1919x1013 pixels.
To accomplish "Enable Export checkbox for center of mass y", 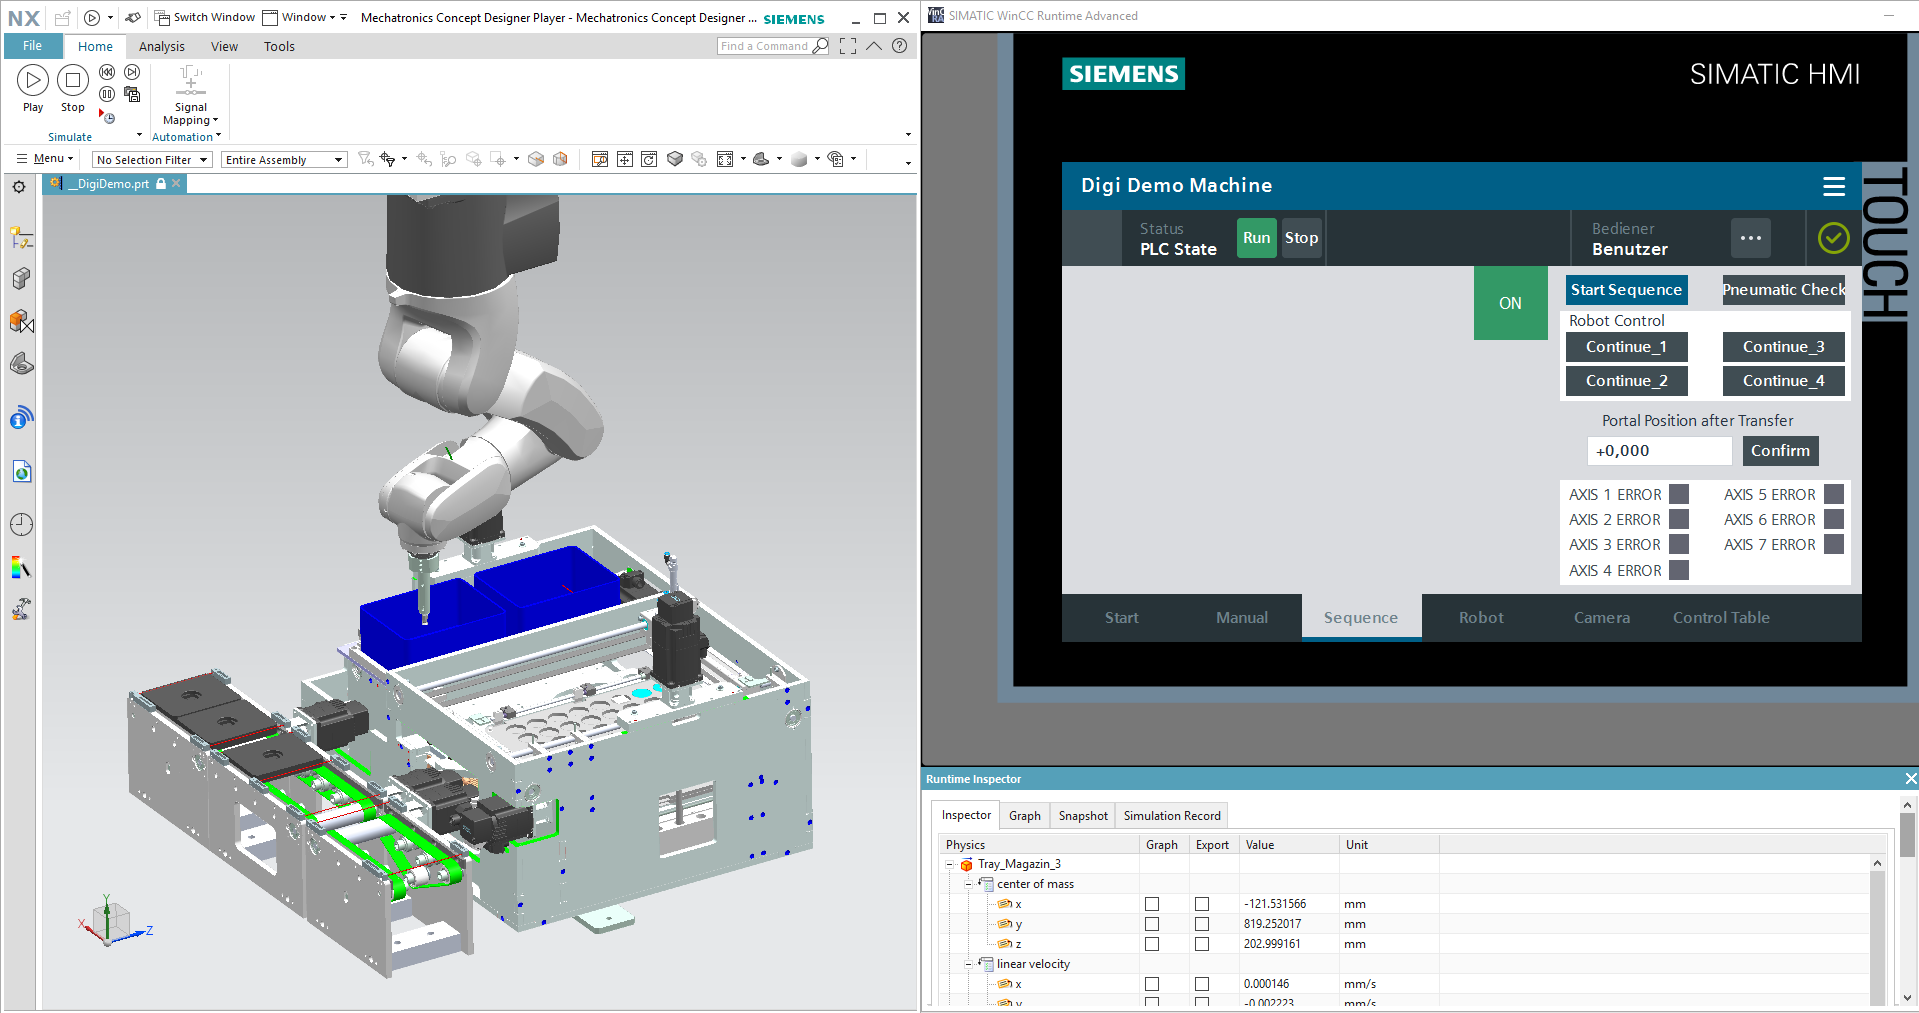I will [1202, 924].
